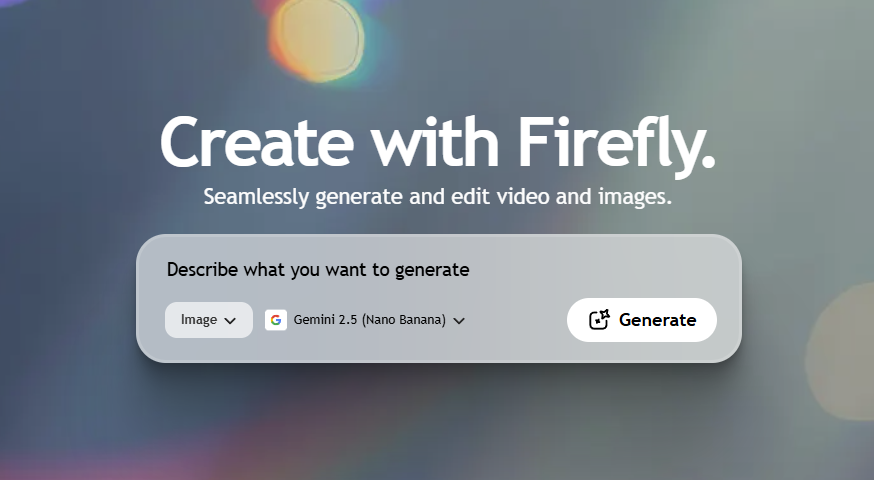Click the 'Create with Firefly.' headline

coord(437,141)
